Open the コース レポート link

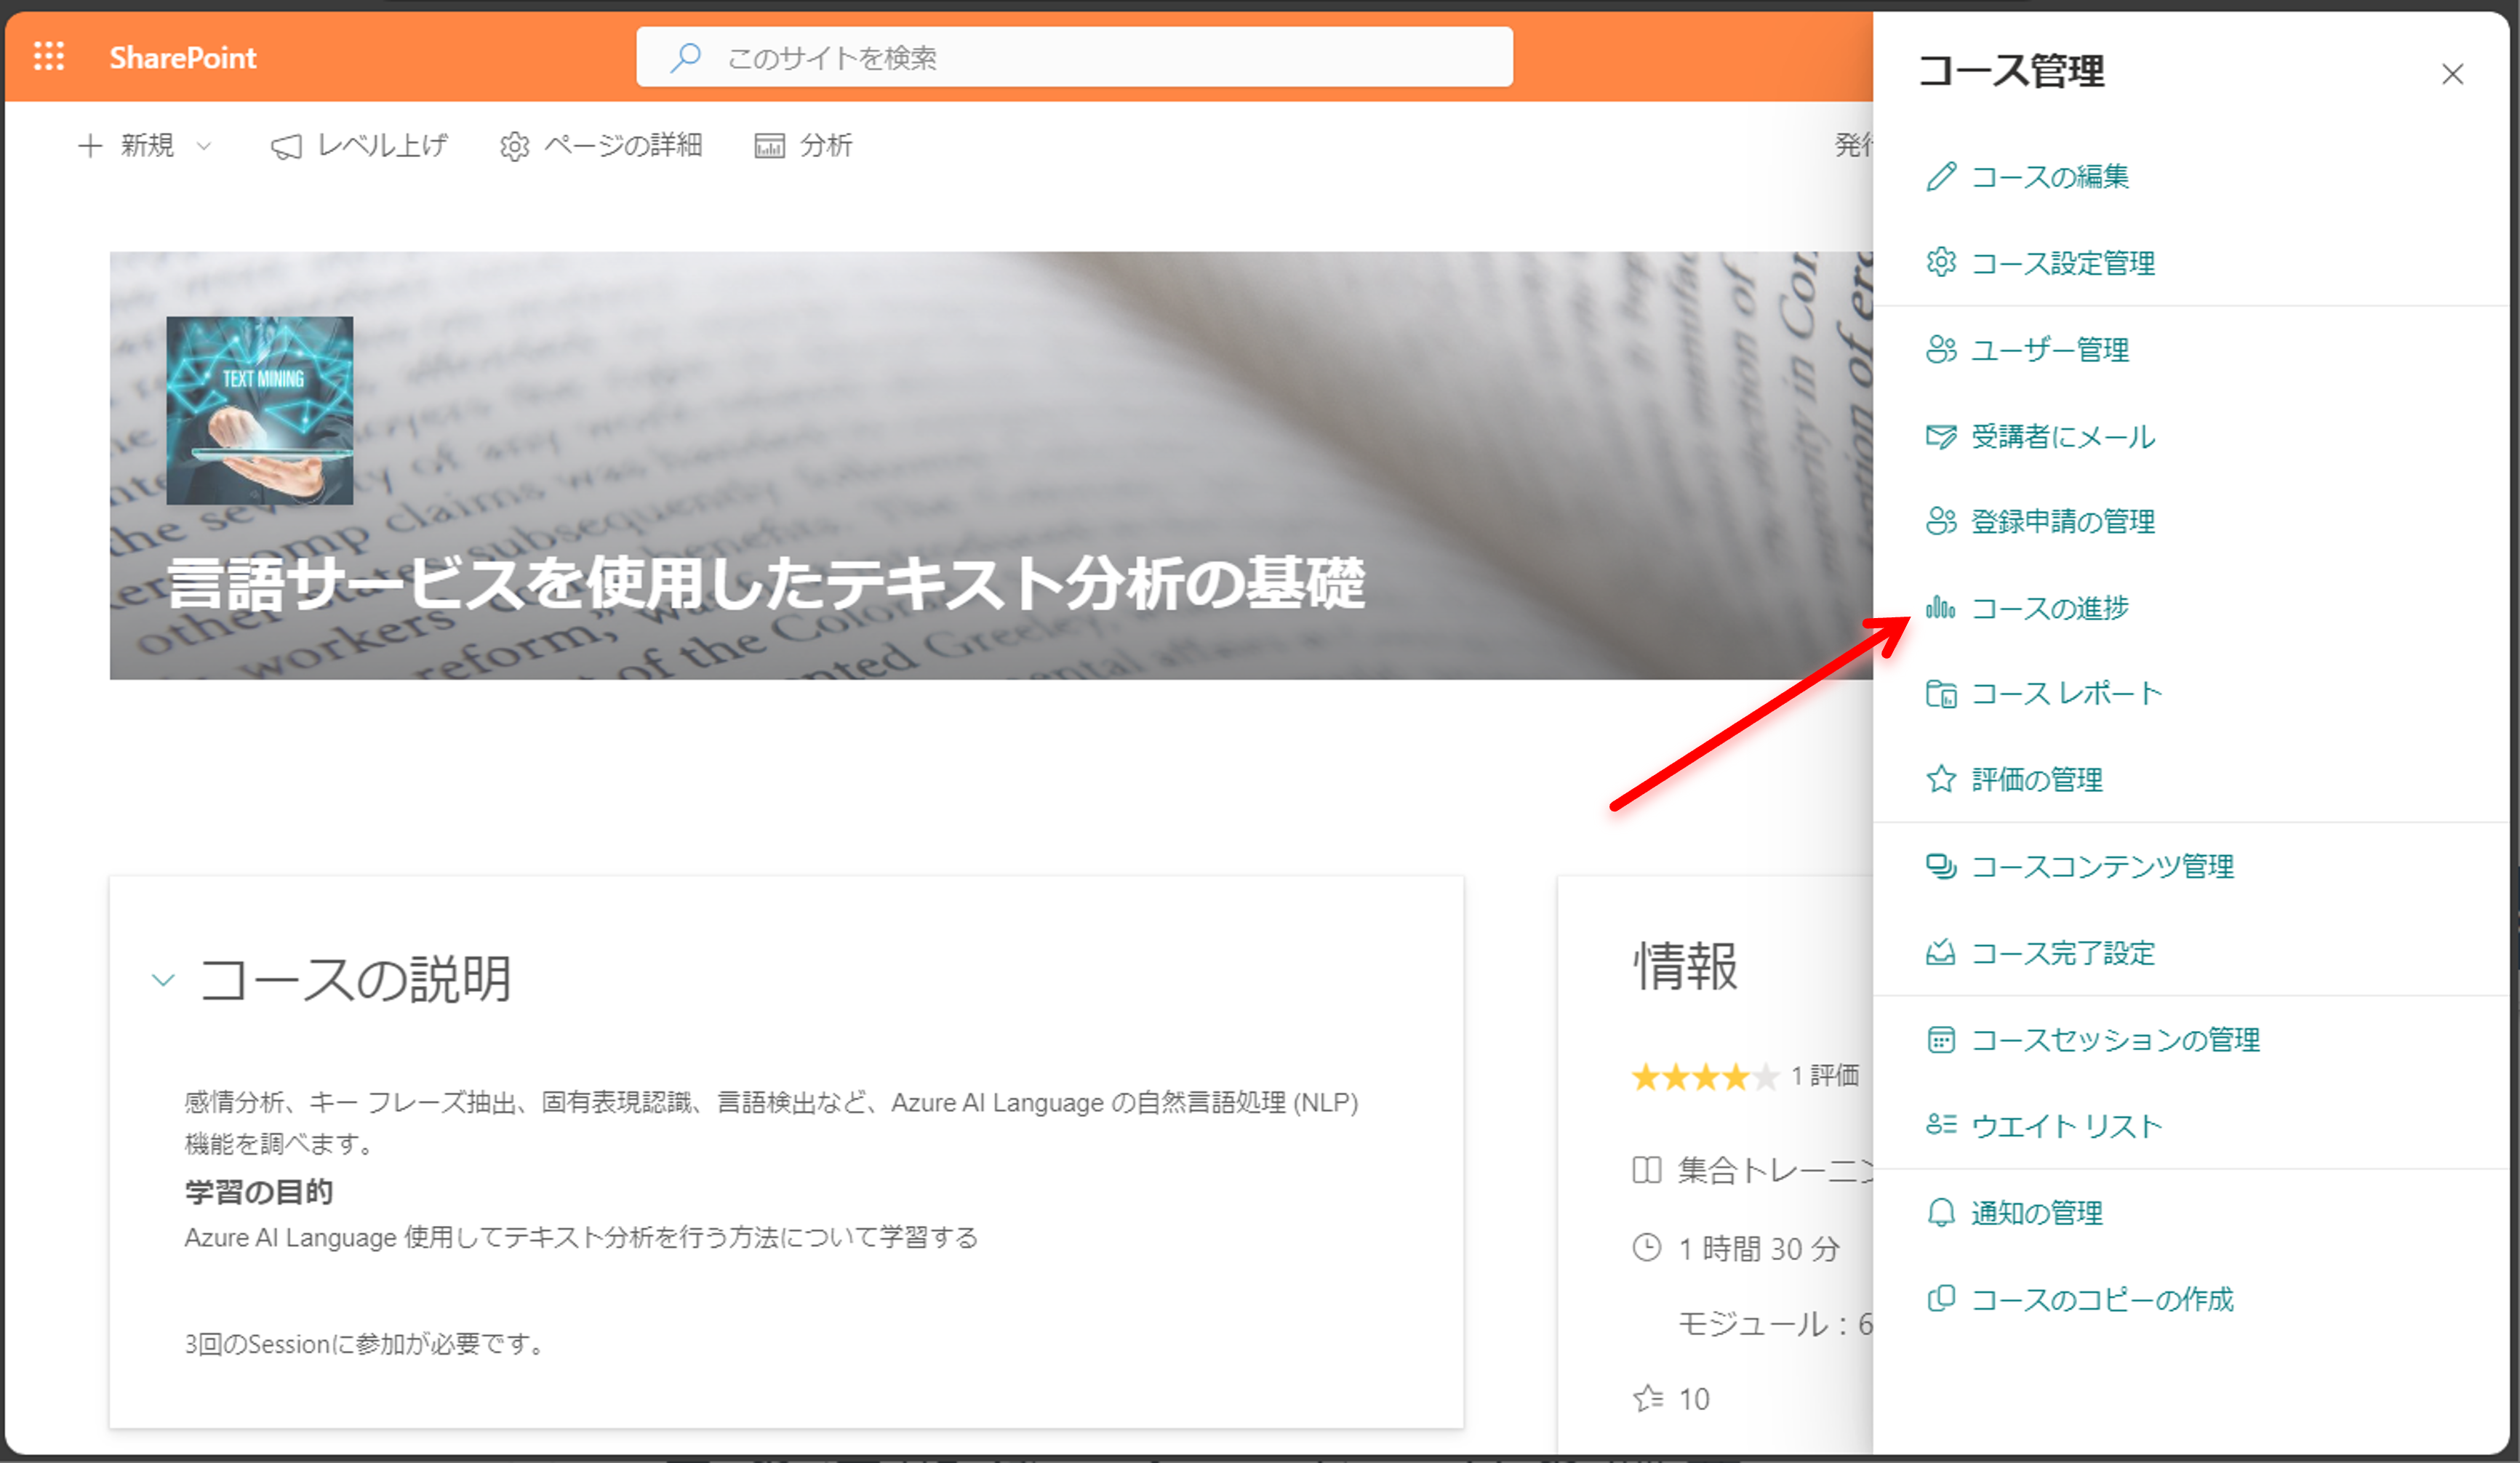pos(2066,693)
